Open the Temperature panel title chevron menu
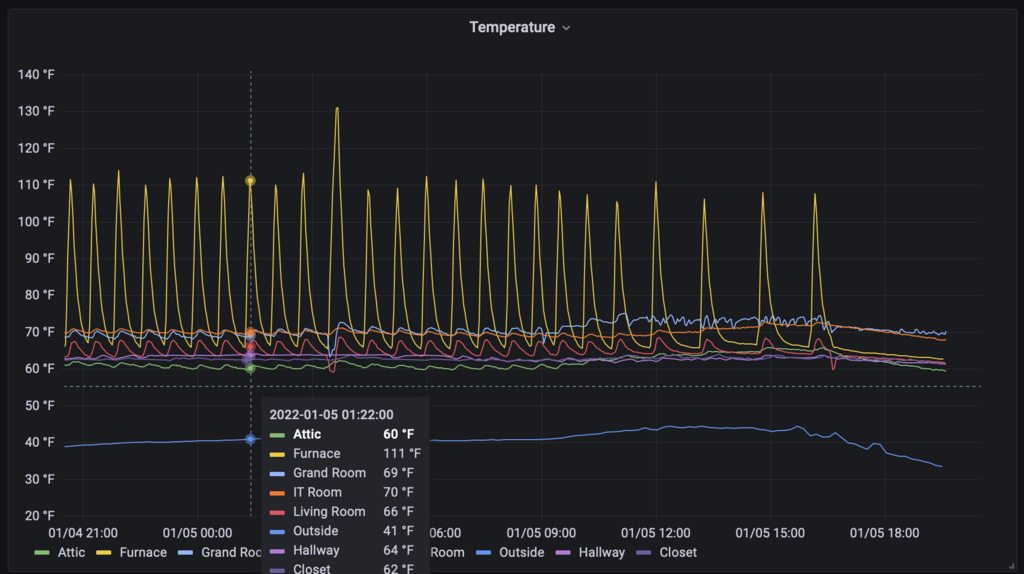This screenshot has width=1024, height=574. (566, 28)
